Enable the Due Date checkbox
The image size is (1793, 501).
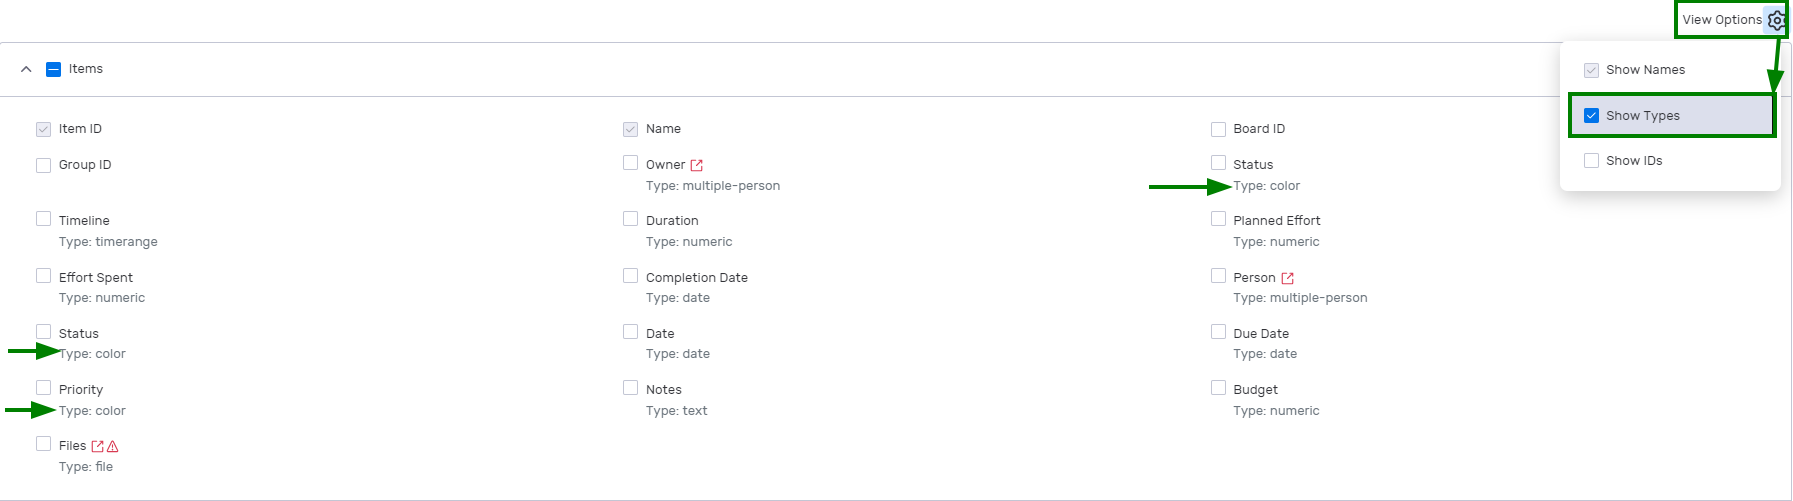tap(1218, 332)
